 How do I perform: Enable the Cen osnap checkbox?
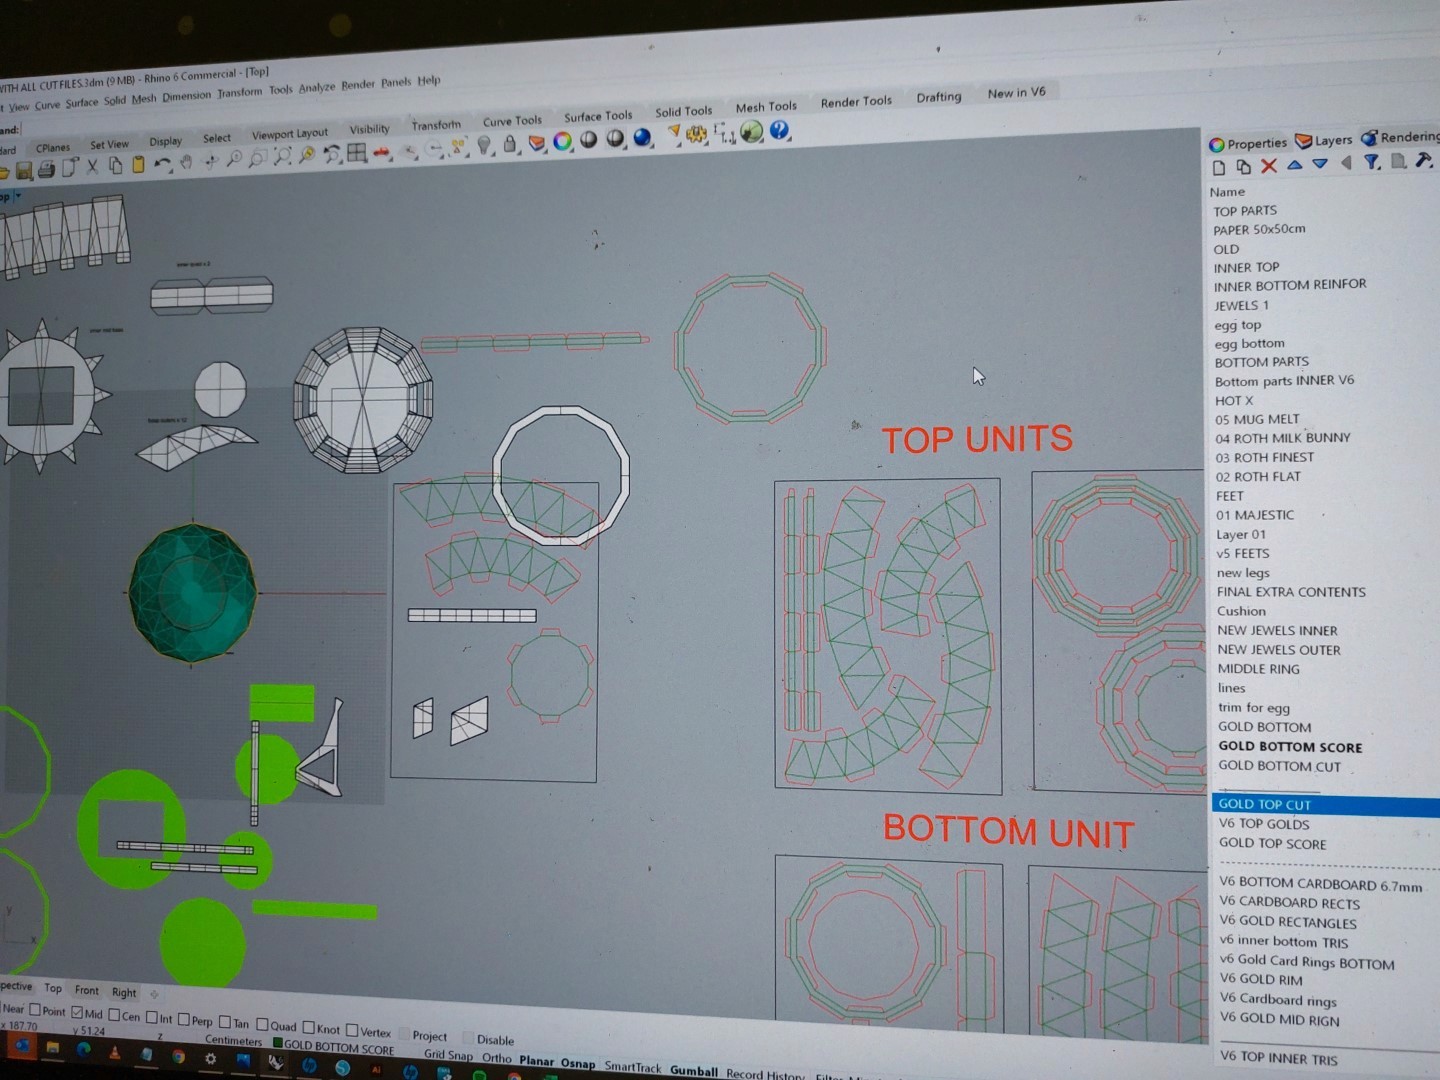pos(114,1015)
